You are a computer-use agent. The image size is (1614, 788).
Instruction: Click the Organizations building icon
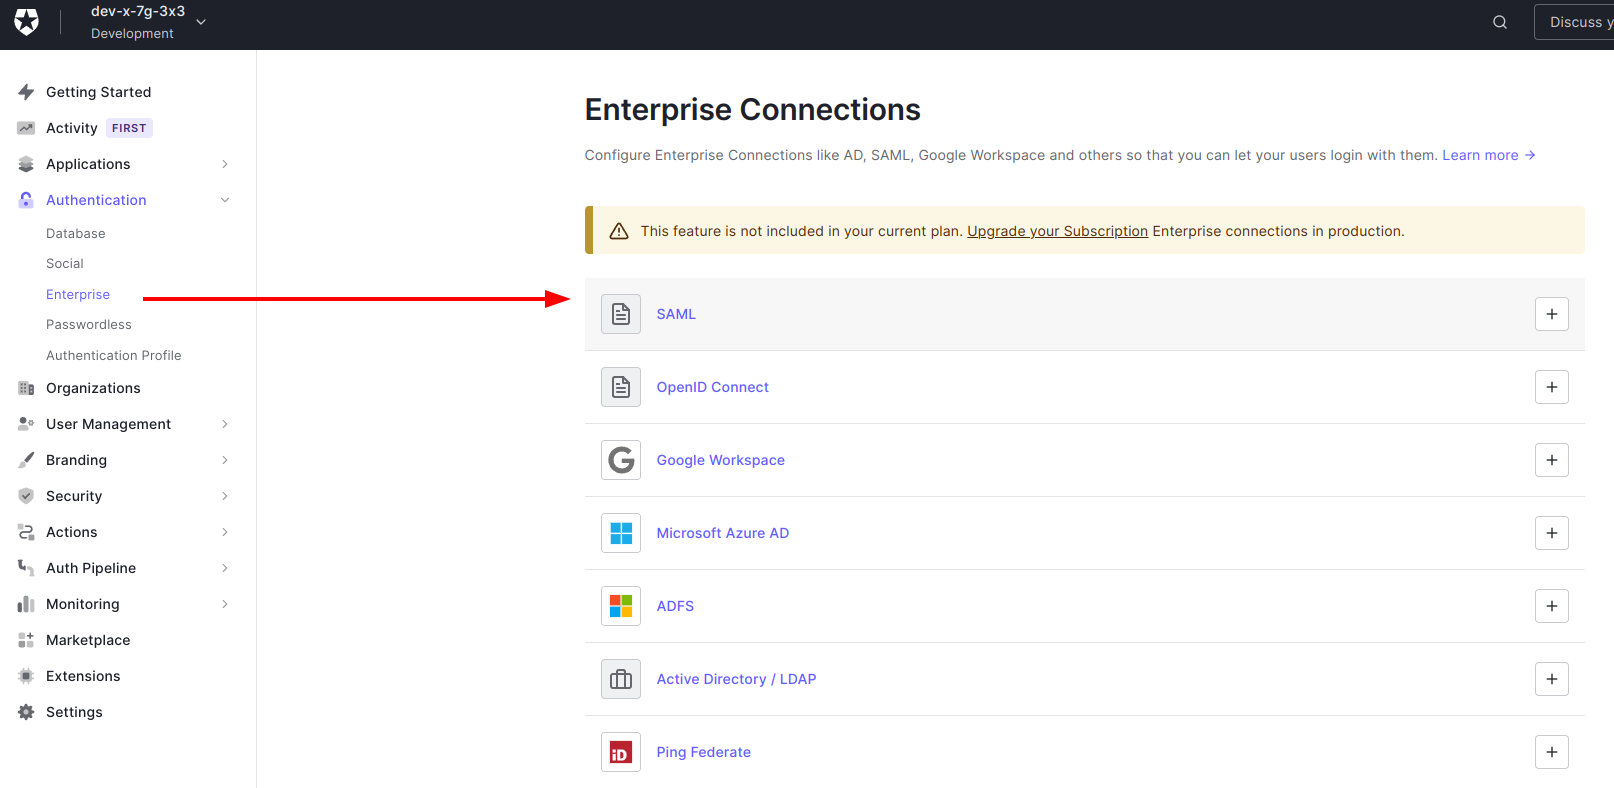coord(26,388)
